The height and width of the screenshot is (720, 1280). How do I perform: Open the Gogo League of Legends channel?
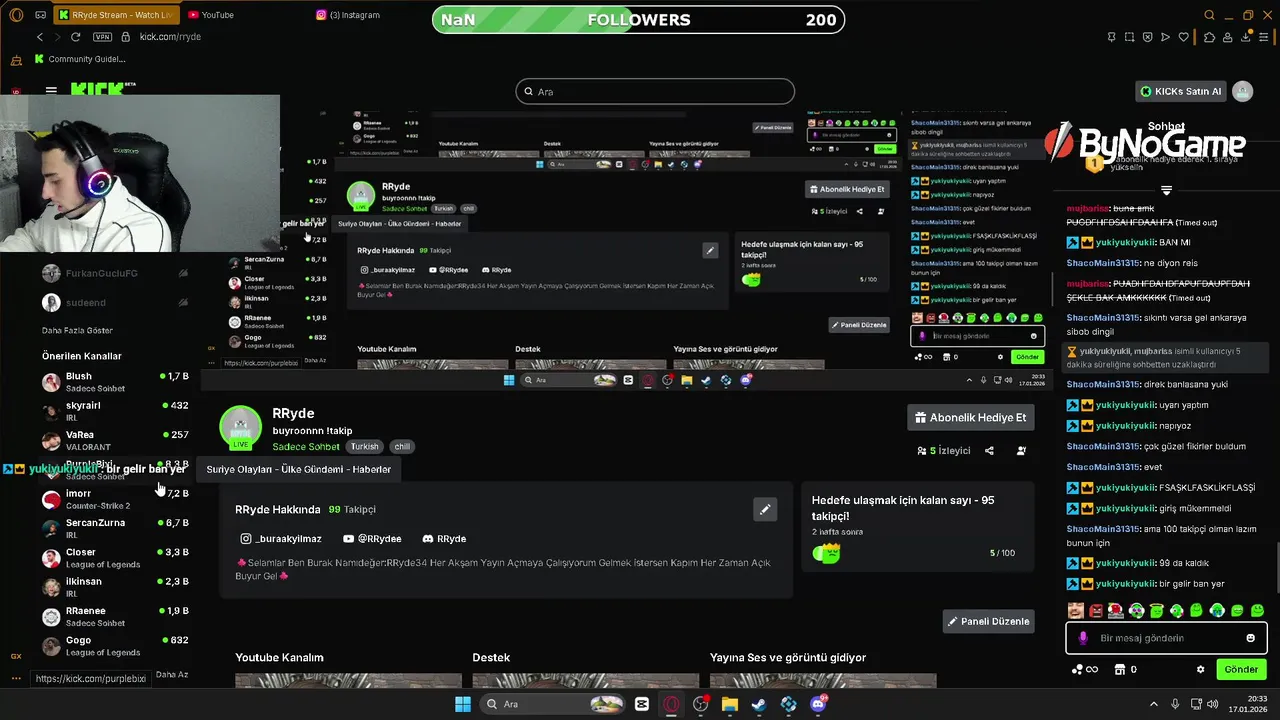(115, 645)
